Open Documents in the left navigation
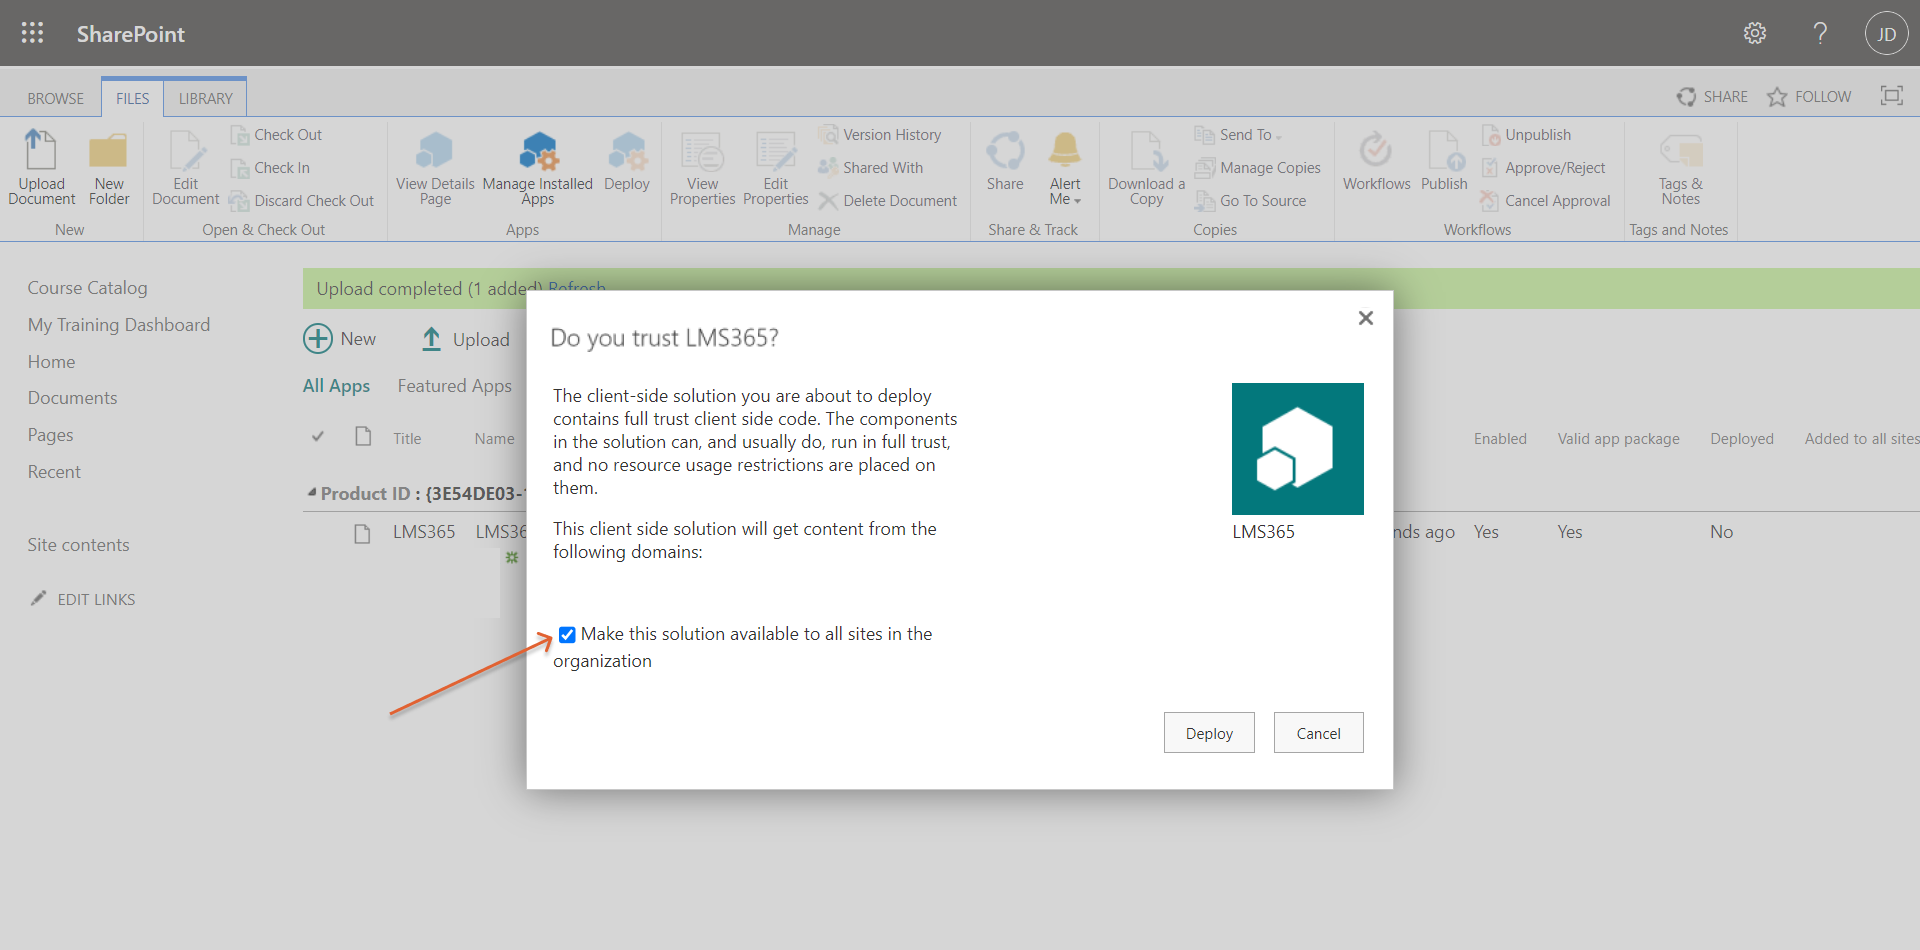The image size is (1920, 950). coord(72,398)
